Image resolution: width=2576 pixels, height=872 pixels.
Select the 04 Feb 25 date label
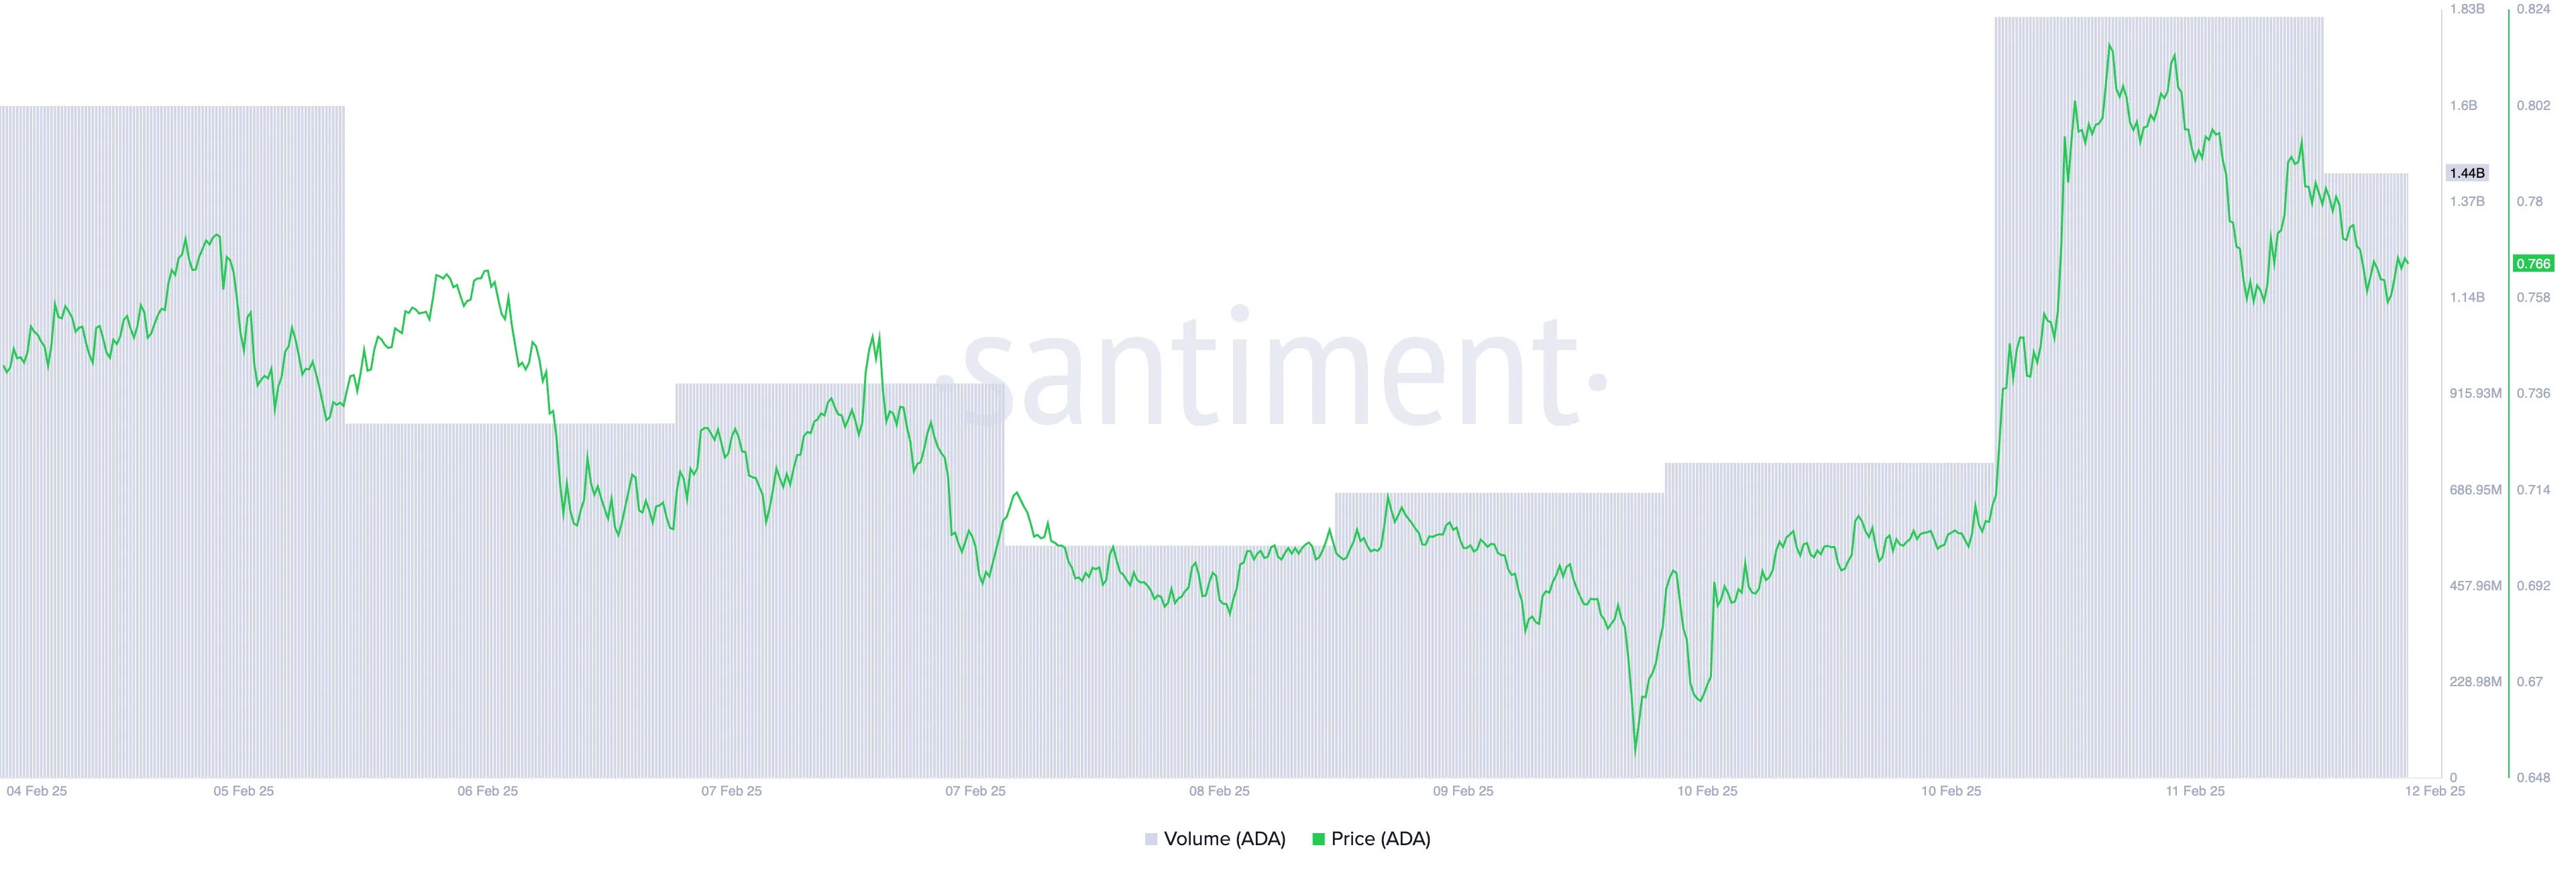pyautogui.click(x=37, y=791)
